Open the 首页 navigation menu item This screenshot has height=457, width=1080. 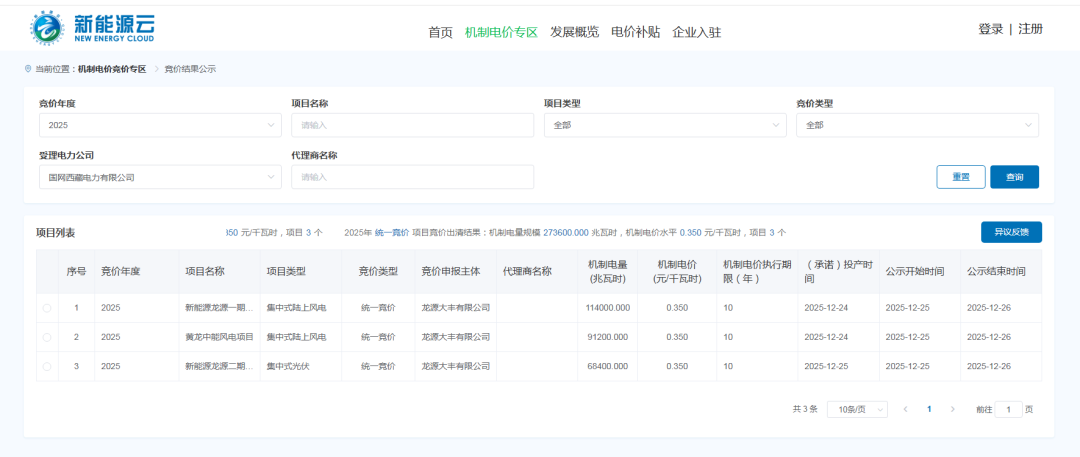click(440, 32)
